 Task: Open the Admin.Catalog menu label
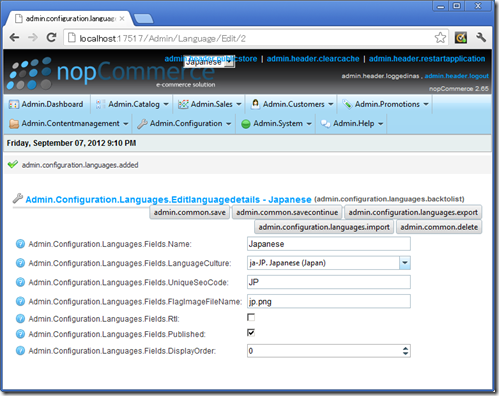point(134,104)
